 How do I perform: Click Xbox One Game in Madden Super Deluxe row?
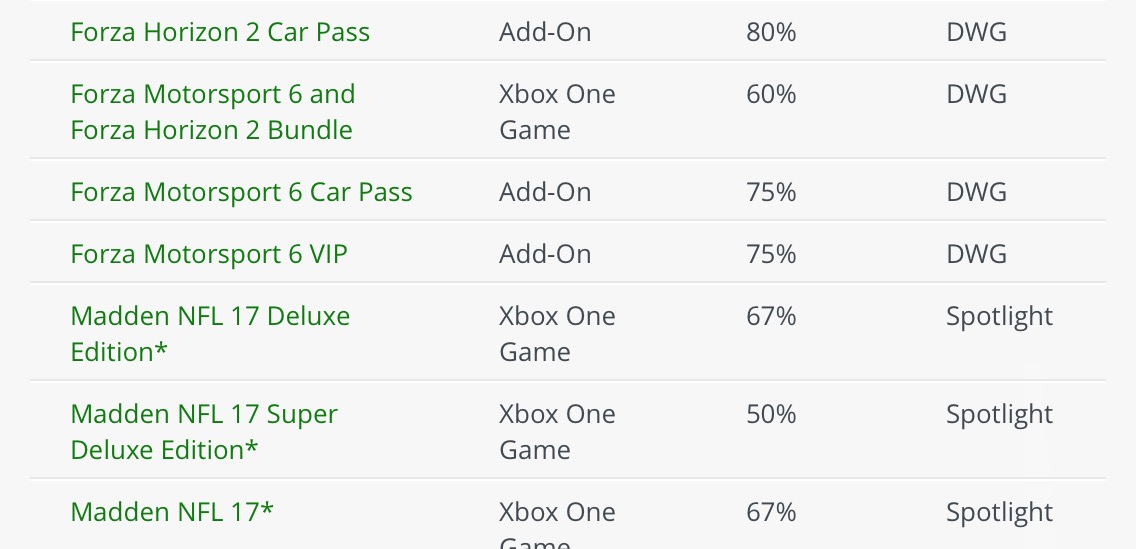click(x=557, y=432)
